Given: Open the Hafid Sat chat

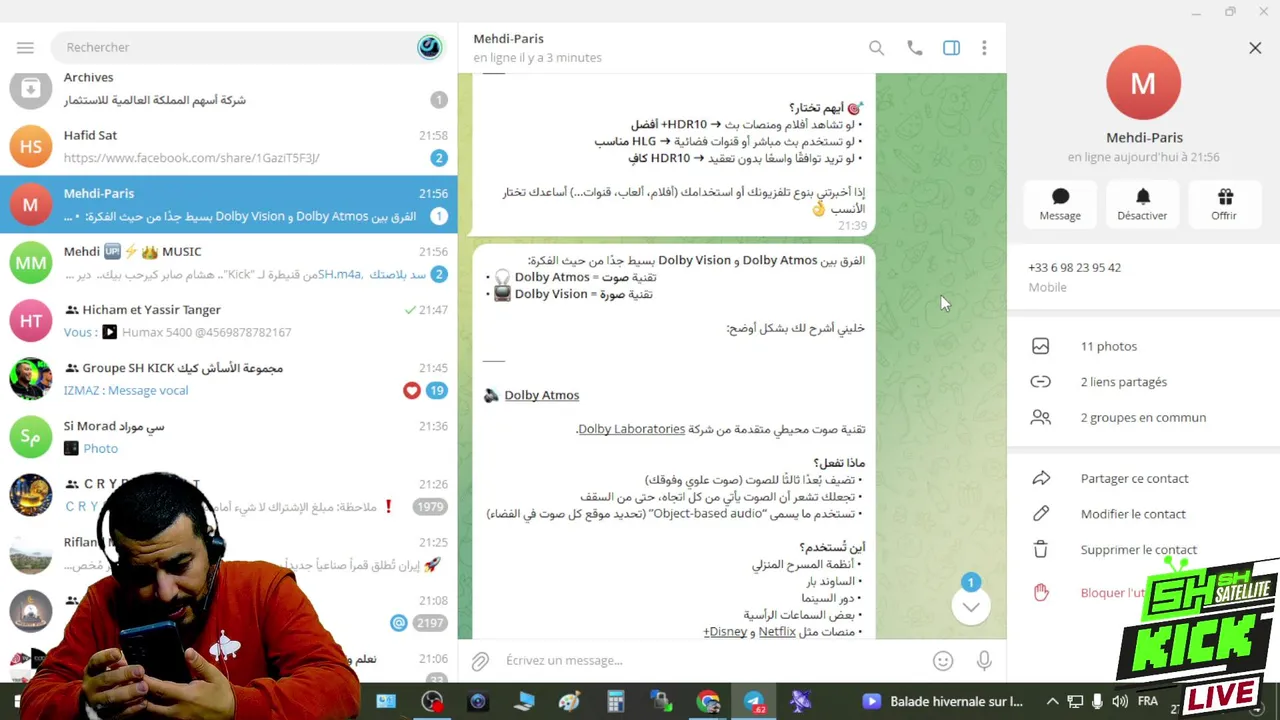Looking at the screenshot, I should tap(228, 146).
